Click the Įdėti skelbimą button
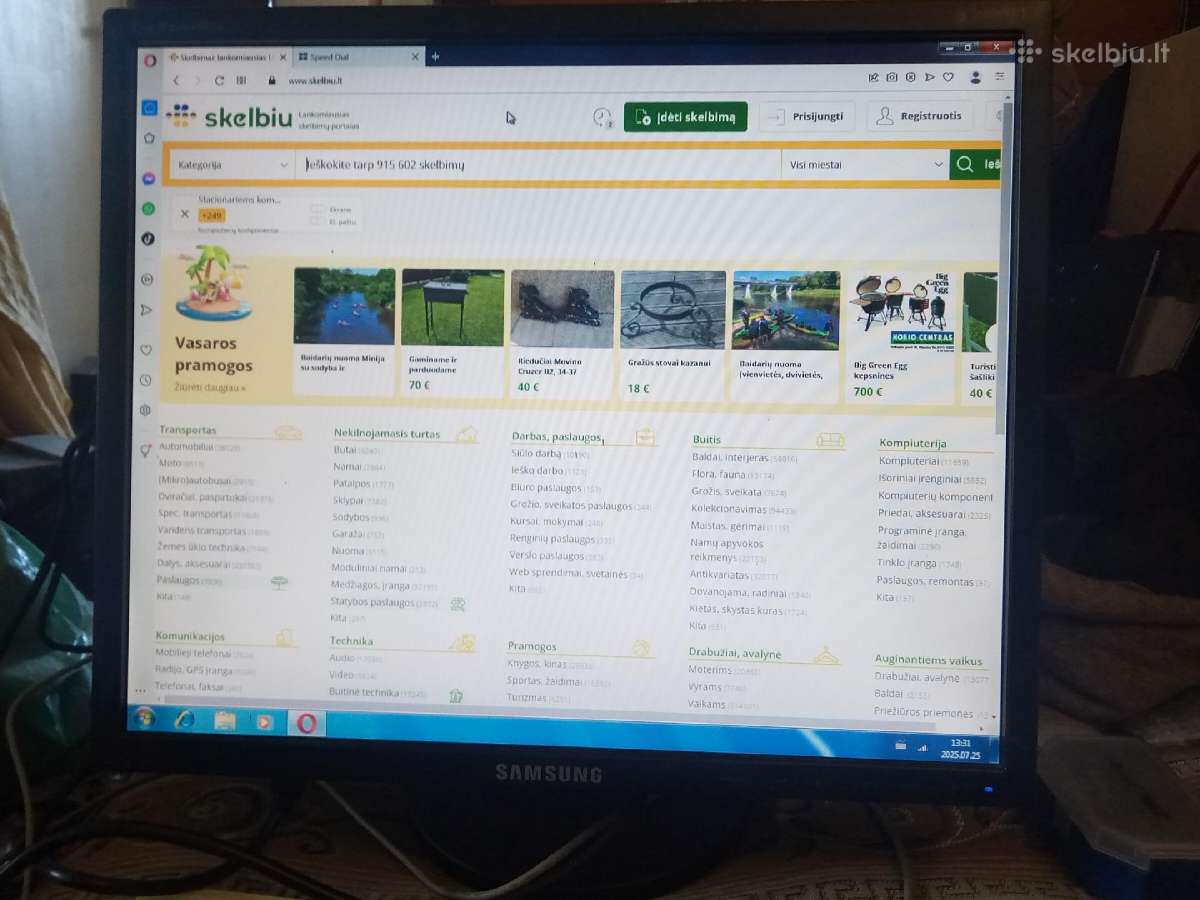1200x900 pixels. [685, 117]
